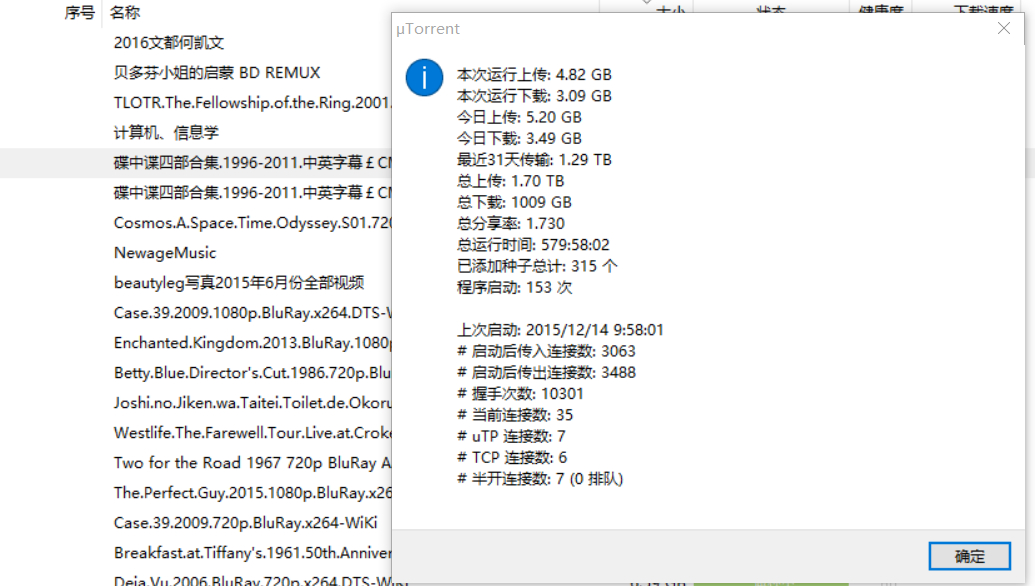Select the Cosmos.A.Space.Time.Odyssey torrent
This screenshot has width=1035, height=586.
tap(253, 223)
